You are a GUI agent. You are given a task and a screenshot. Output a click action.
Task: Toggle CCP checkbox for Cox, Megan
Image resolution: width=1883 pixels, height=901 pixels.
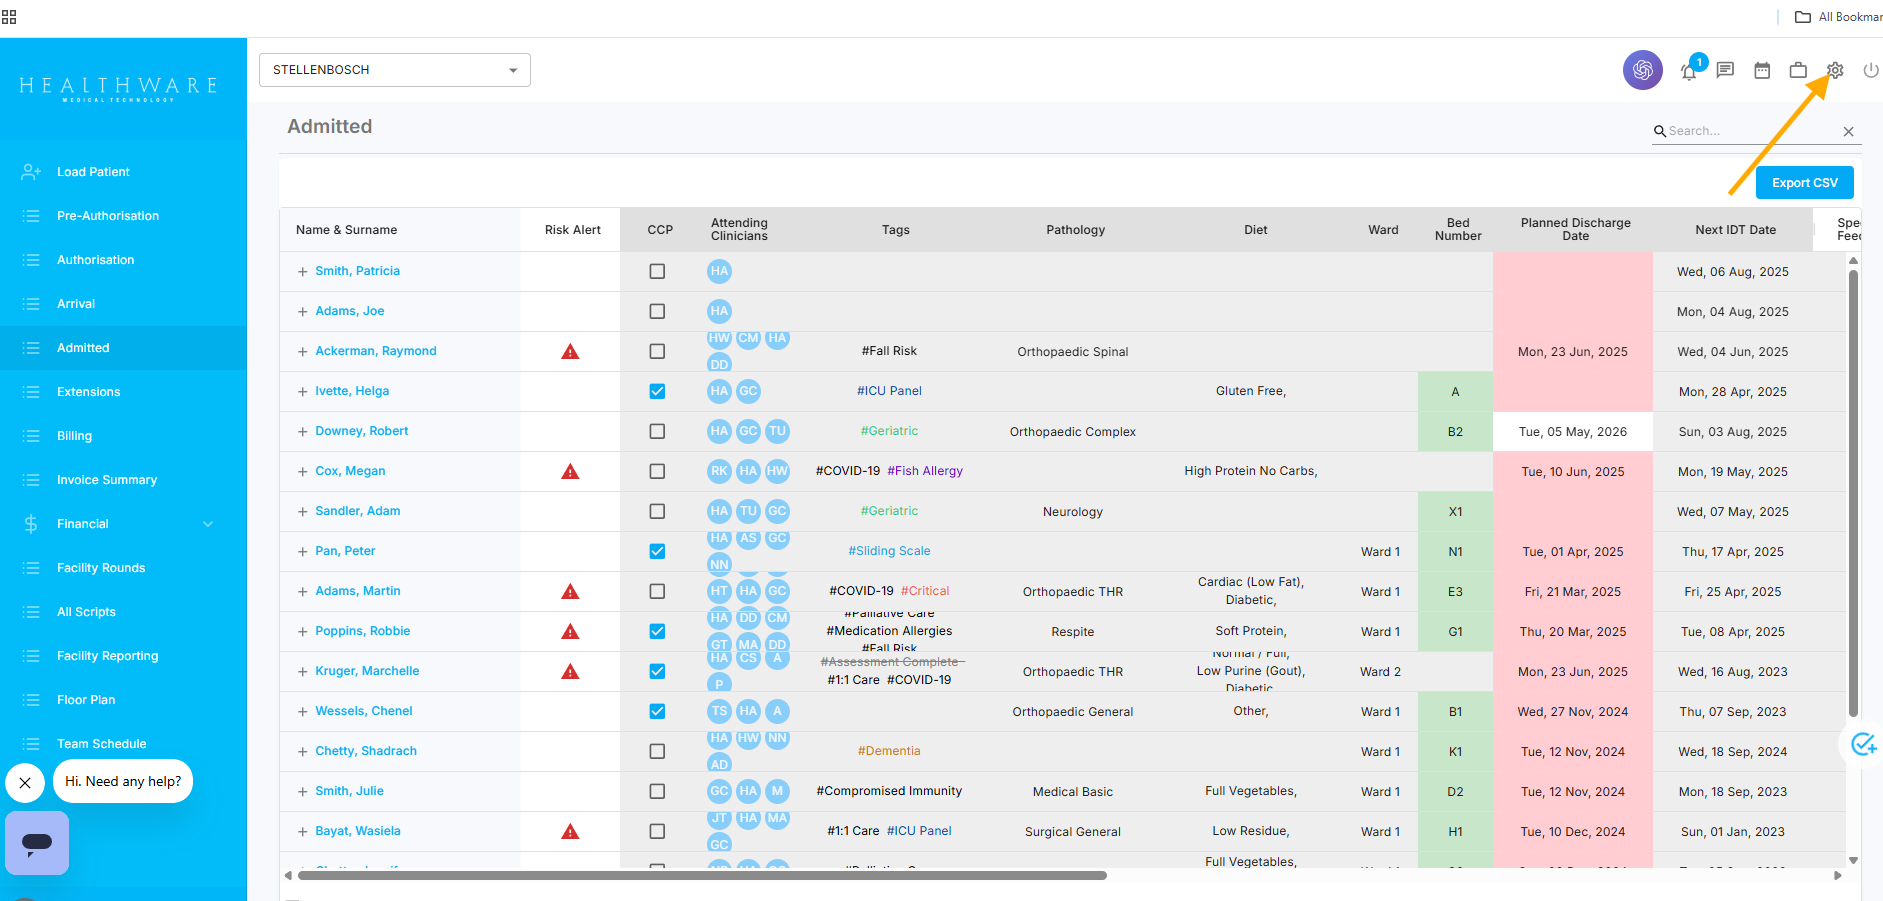tap(657, 471)
